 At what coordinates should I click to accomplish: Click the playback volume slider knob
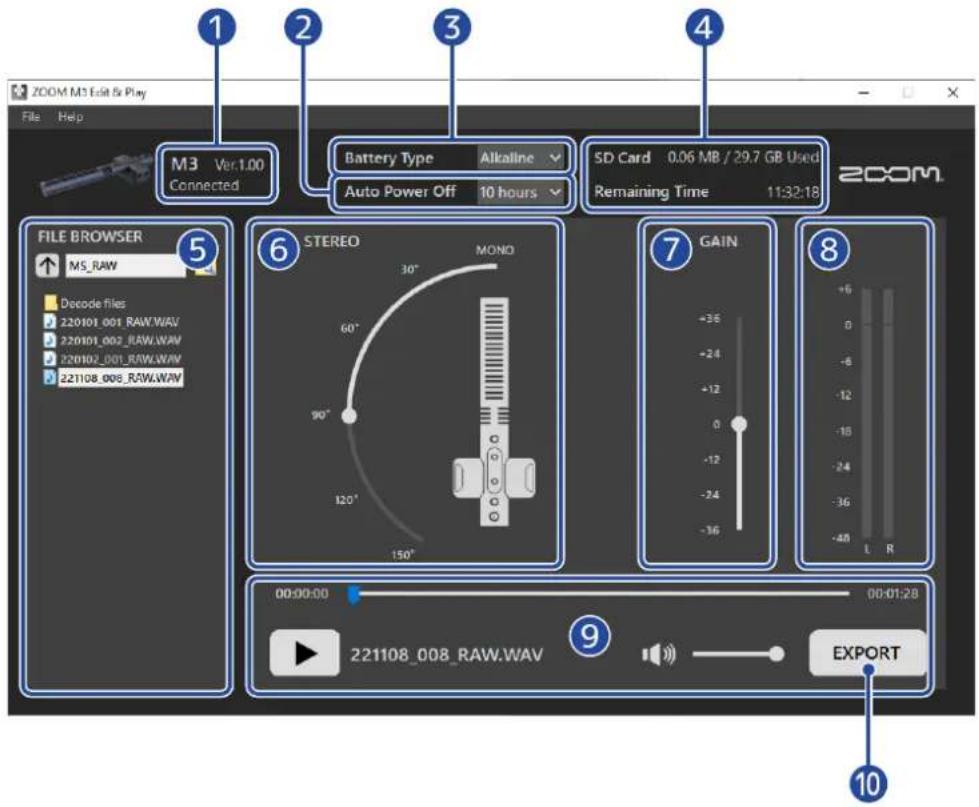click(777, 654)
